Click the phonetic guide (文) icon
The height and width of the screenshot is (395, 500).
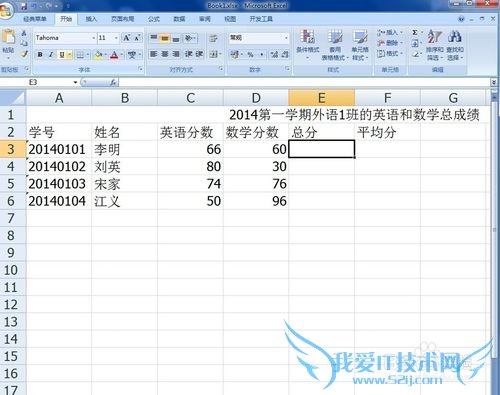132,54
